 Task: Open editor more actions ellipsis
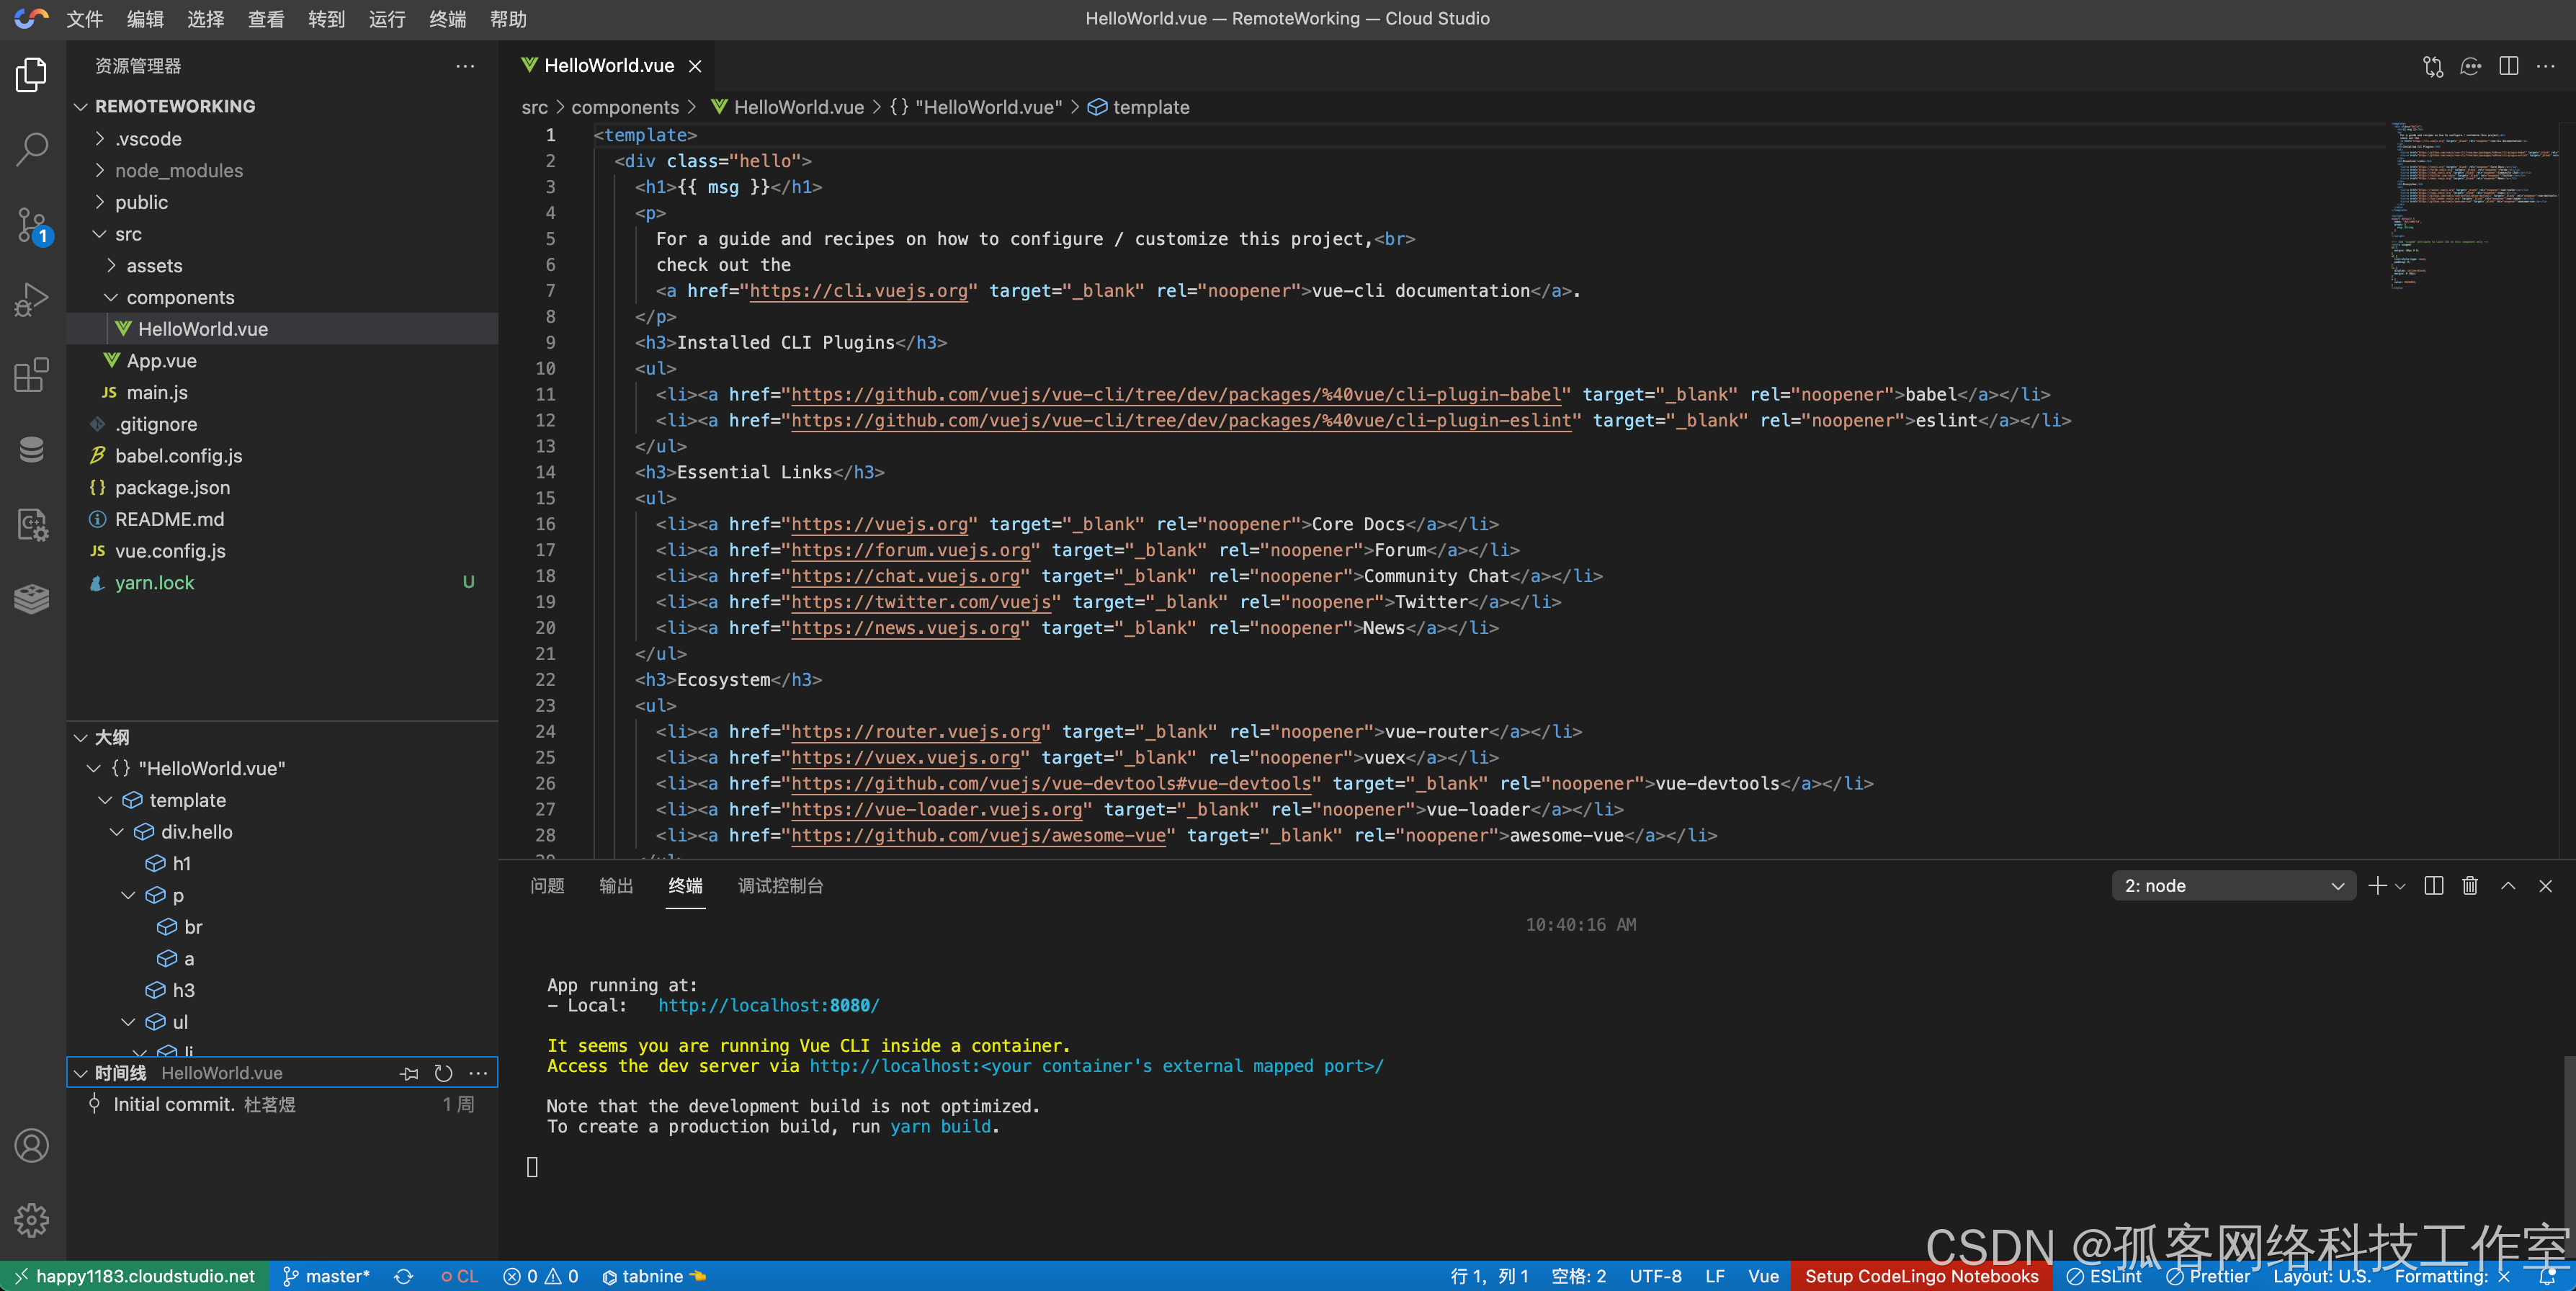tap(2546, 66)
